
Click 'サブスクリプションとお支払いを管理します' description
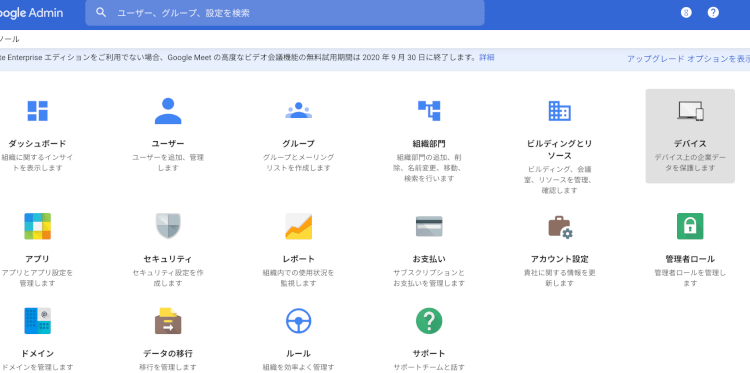point(429,278)
